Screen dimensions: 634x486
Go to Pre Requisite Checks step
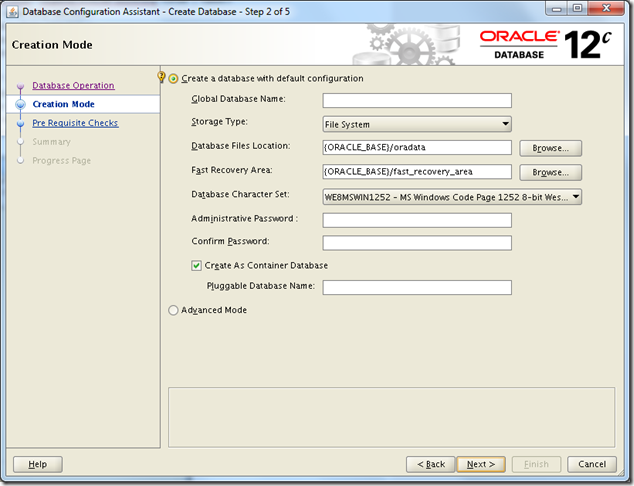(x=75, y=124)
